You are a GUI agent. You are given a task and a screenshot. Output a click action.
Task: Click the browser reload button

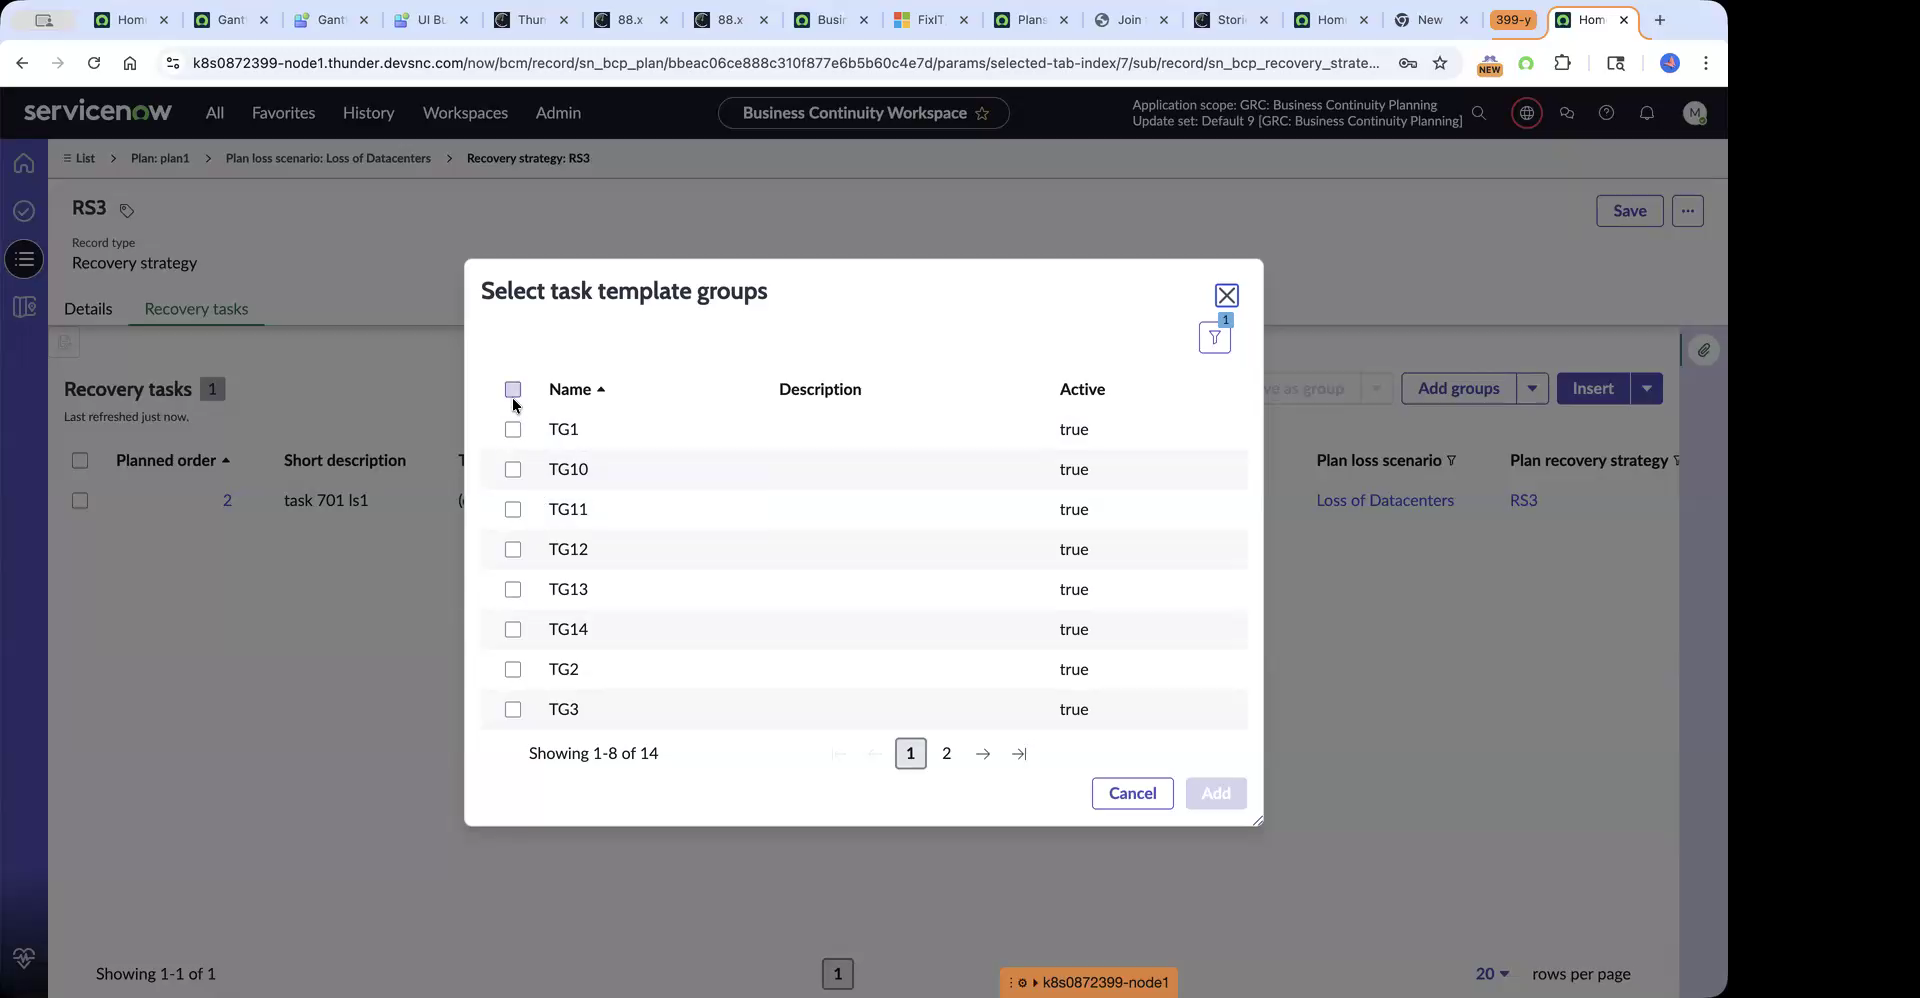(94, 63)
